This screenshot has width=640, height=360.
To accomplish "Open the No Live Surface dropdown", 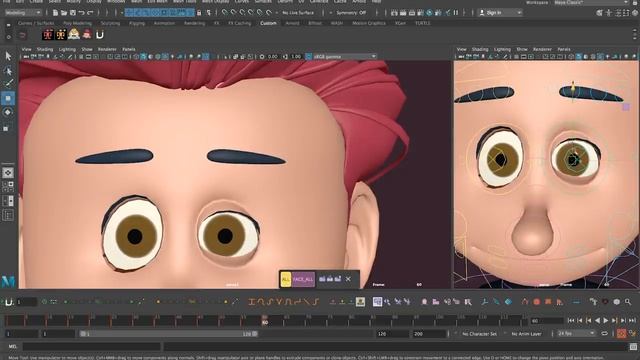I will tap(298, 13).
